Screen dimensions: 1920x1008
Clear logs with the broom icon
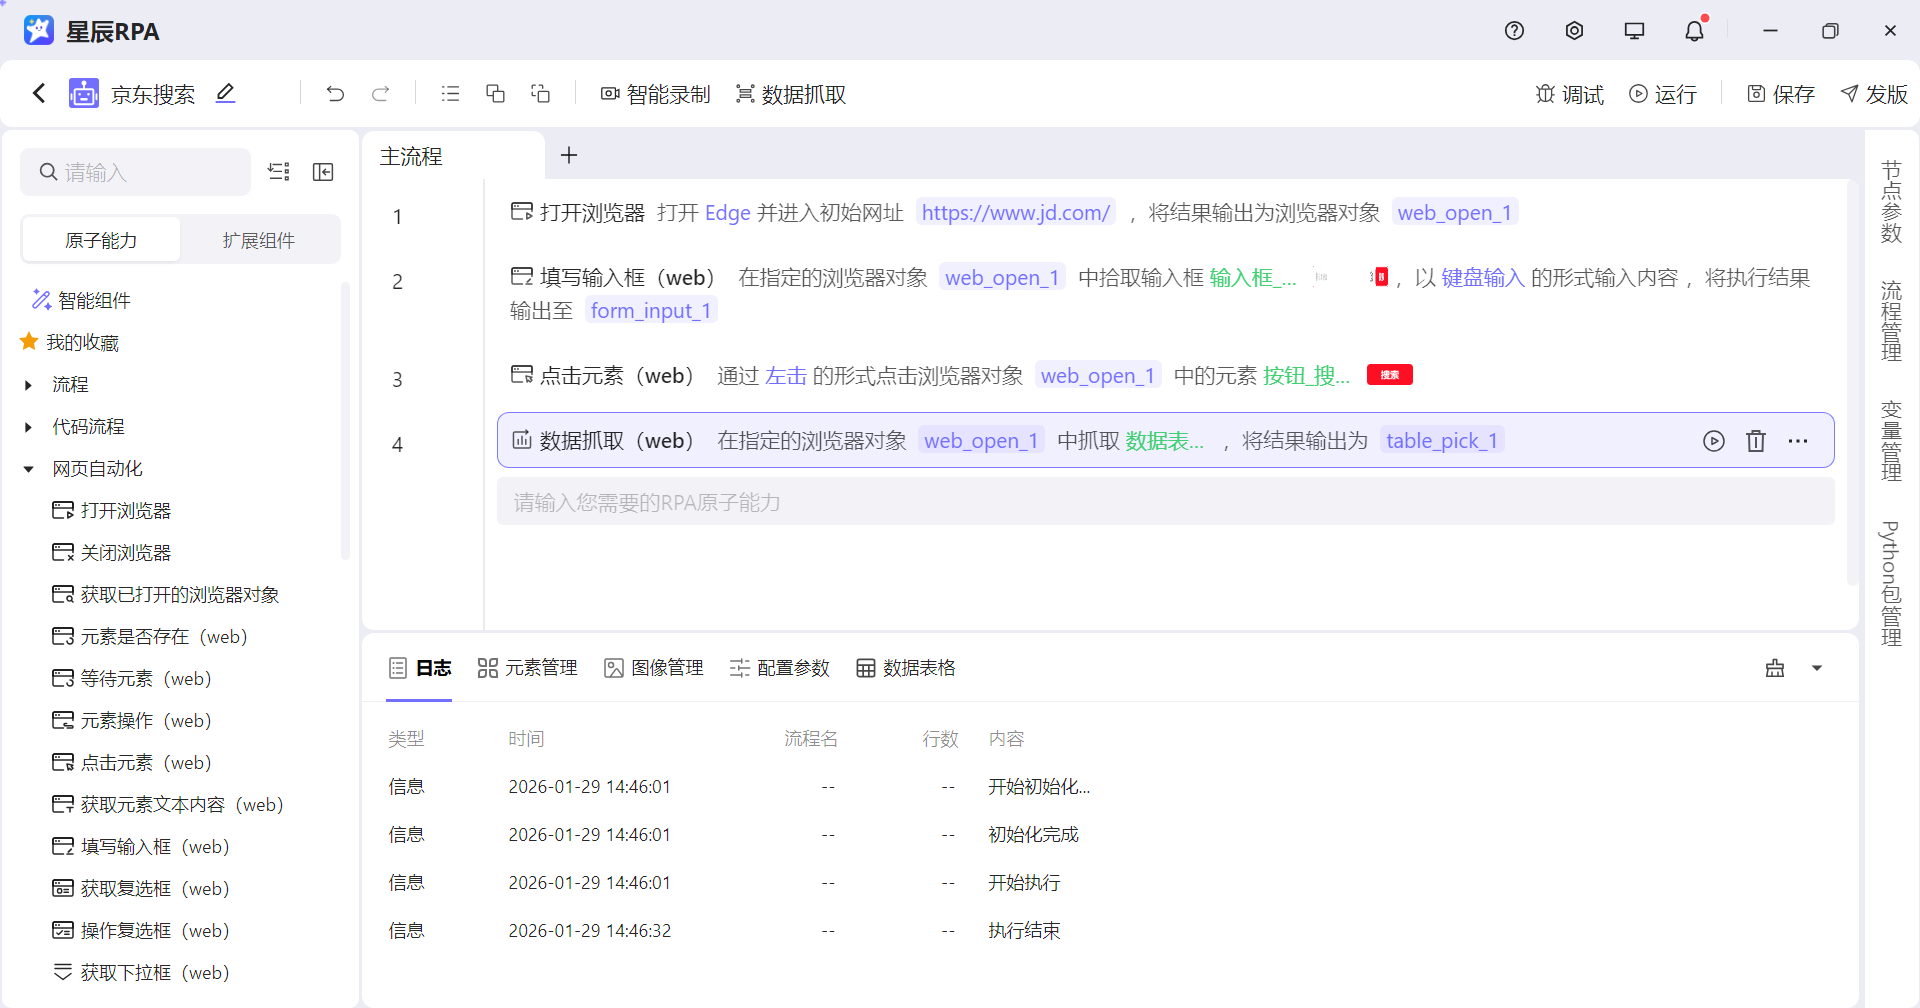[1775, 667]
